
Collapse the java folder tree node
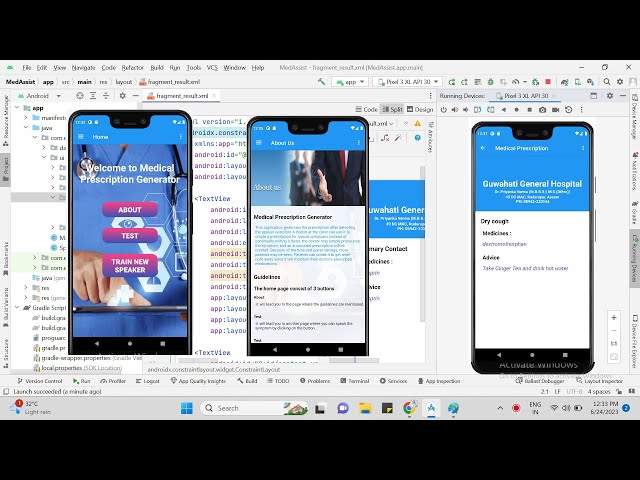click(26, 127)
